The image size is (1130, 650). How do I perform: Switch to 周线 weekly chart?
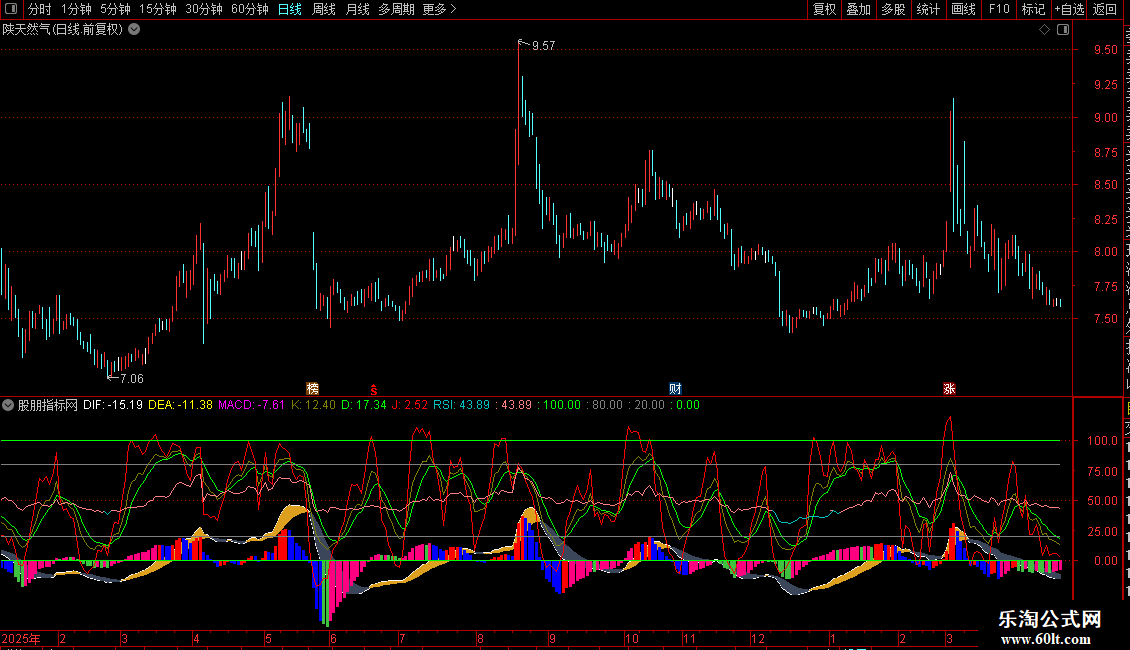click(x=324, y=9)
